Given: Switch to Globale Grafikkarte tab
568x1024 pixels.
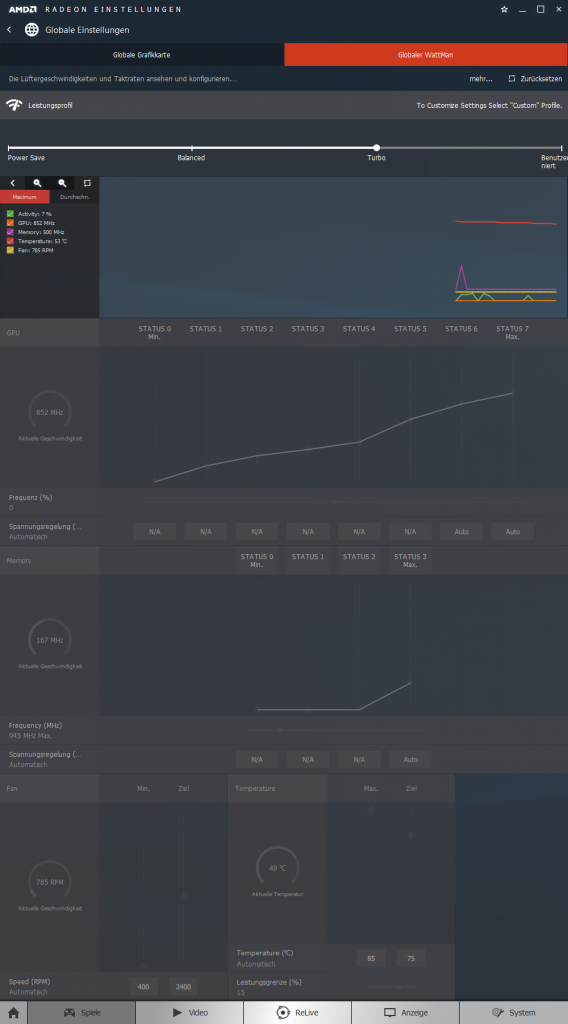Looking at the screenshot, I should click(142, 55).
